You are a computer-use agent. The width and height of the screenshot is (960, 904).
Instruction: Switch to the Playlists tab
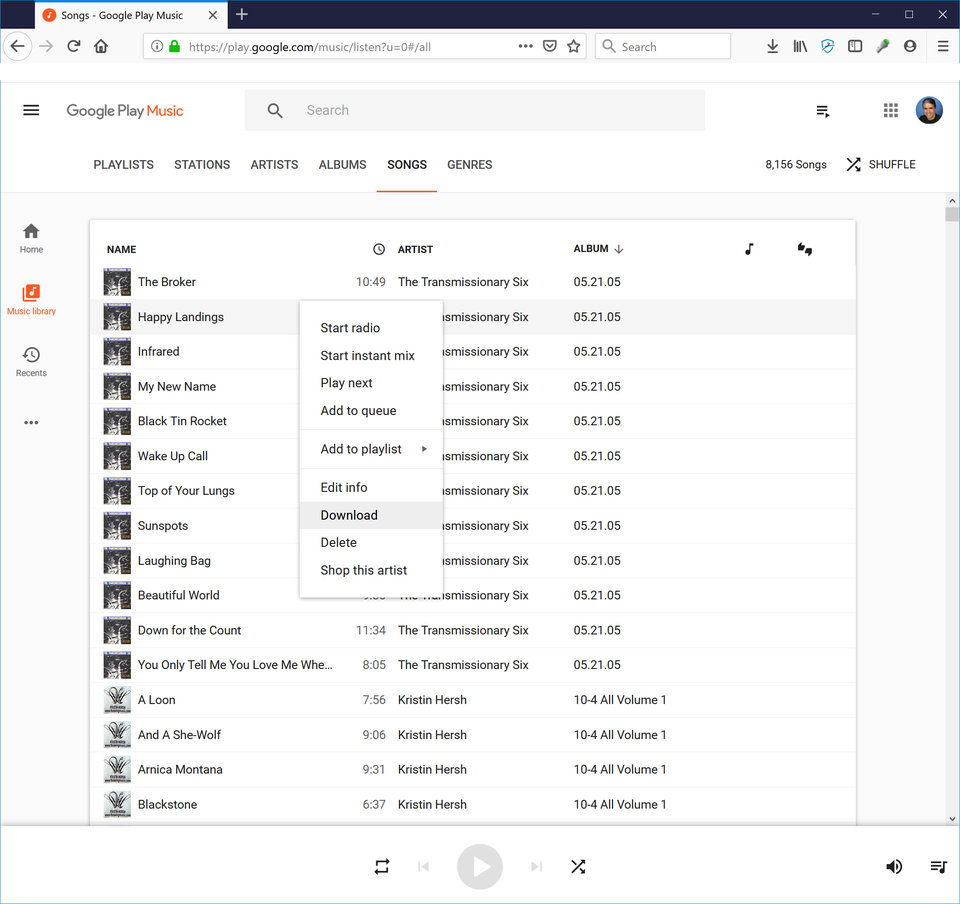[124, 165]
